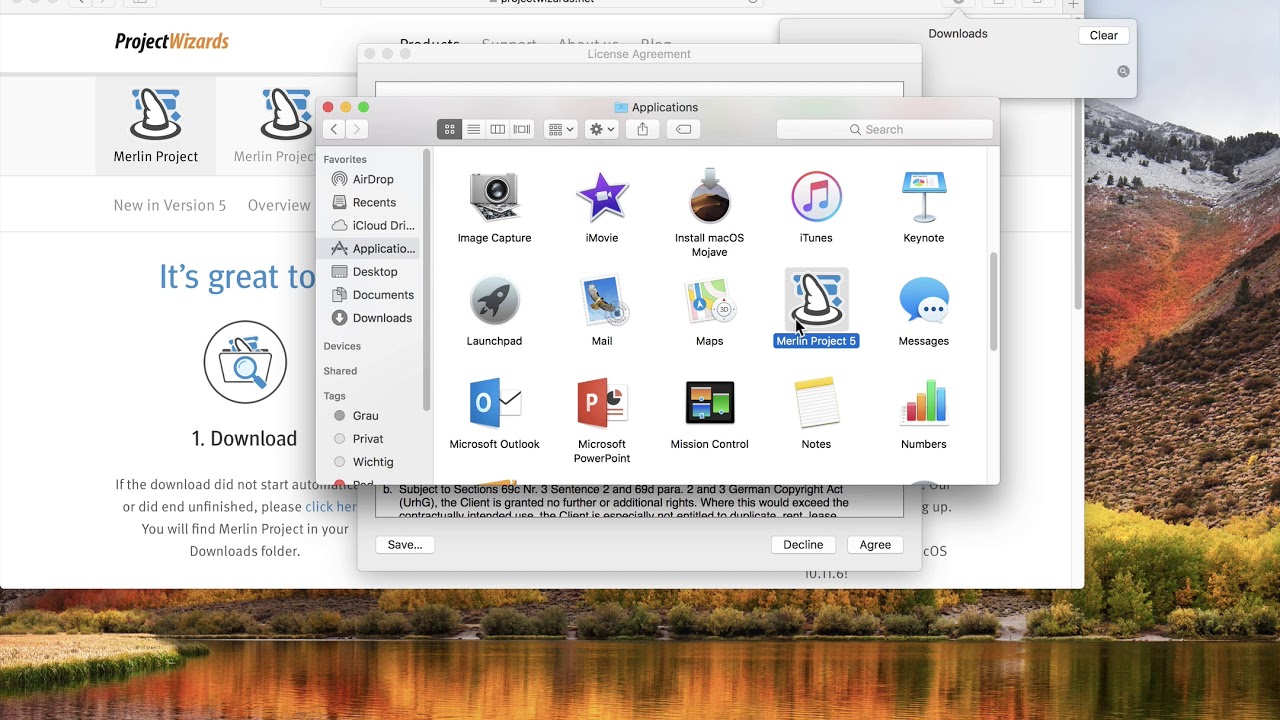Image resolution: width=1280 pixels, height=720 pixels.
Task: Select Applications in Finder sidebar
Action: click(372, 248)
